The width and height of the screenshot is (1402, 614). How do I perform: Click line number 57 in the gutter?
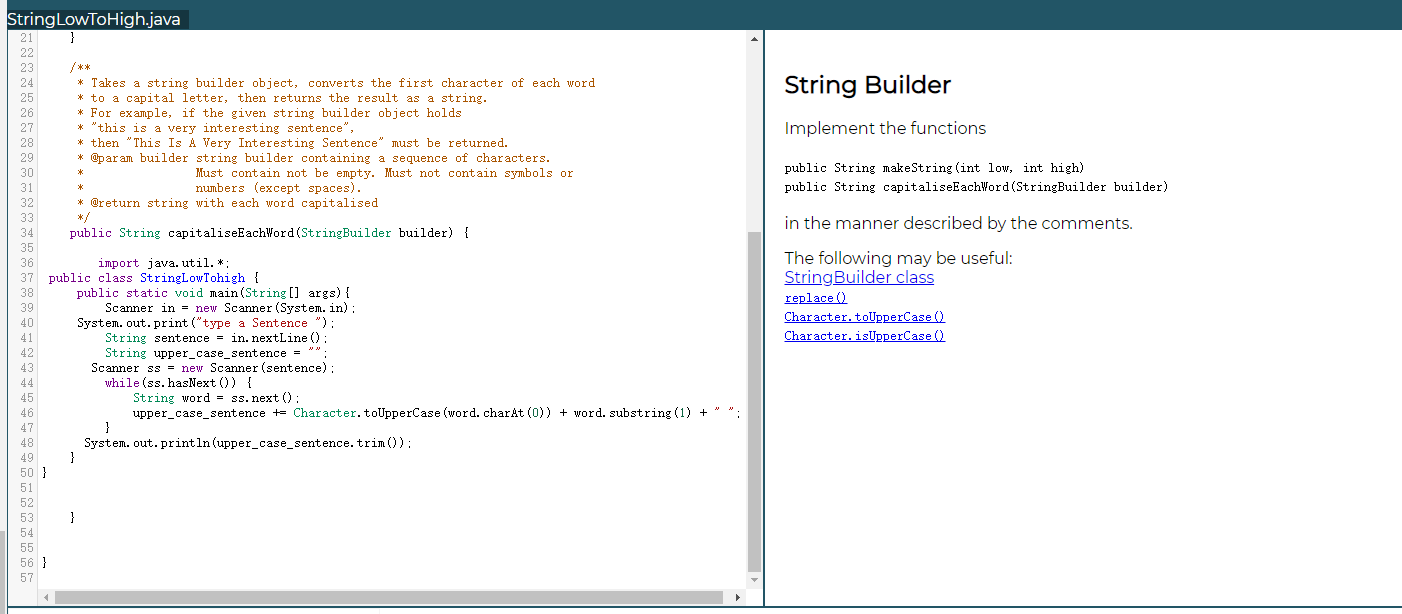click(27, 578)
